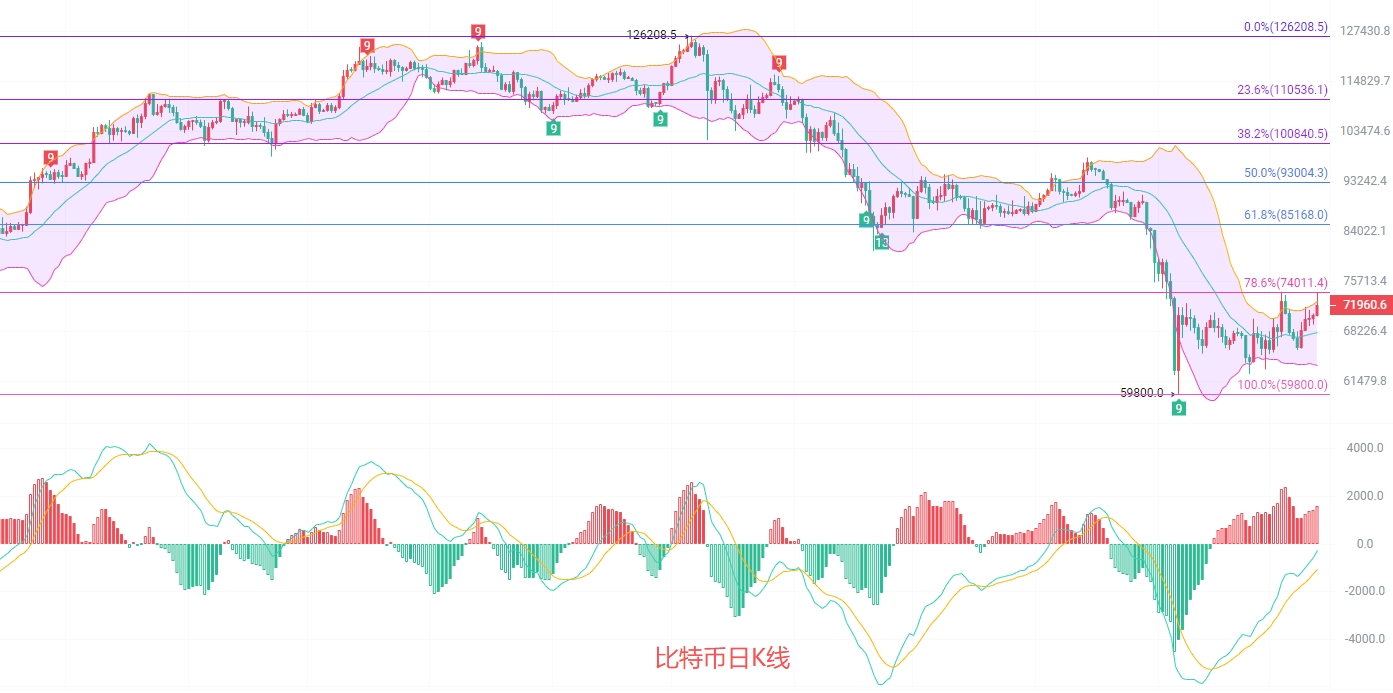This screenshot has width=1393, height=693.
Task: Click the rightmost red 9 signal marker
Action: pos(778,62)
